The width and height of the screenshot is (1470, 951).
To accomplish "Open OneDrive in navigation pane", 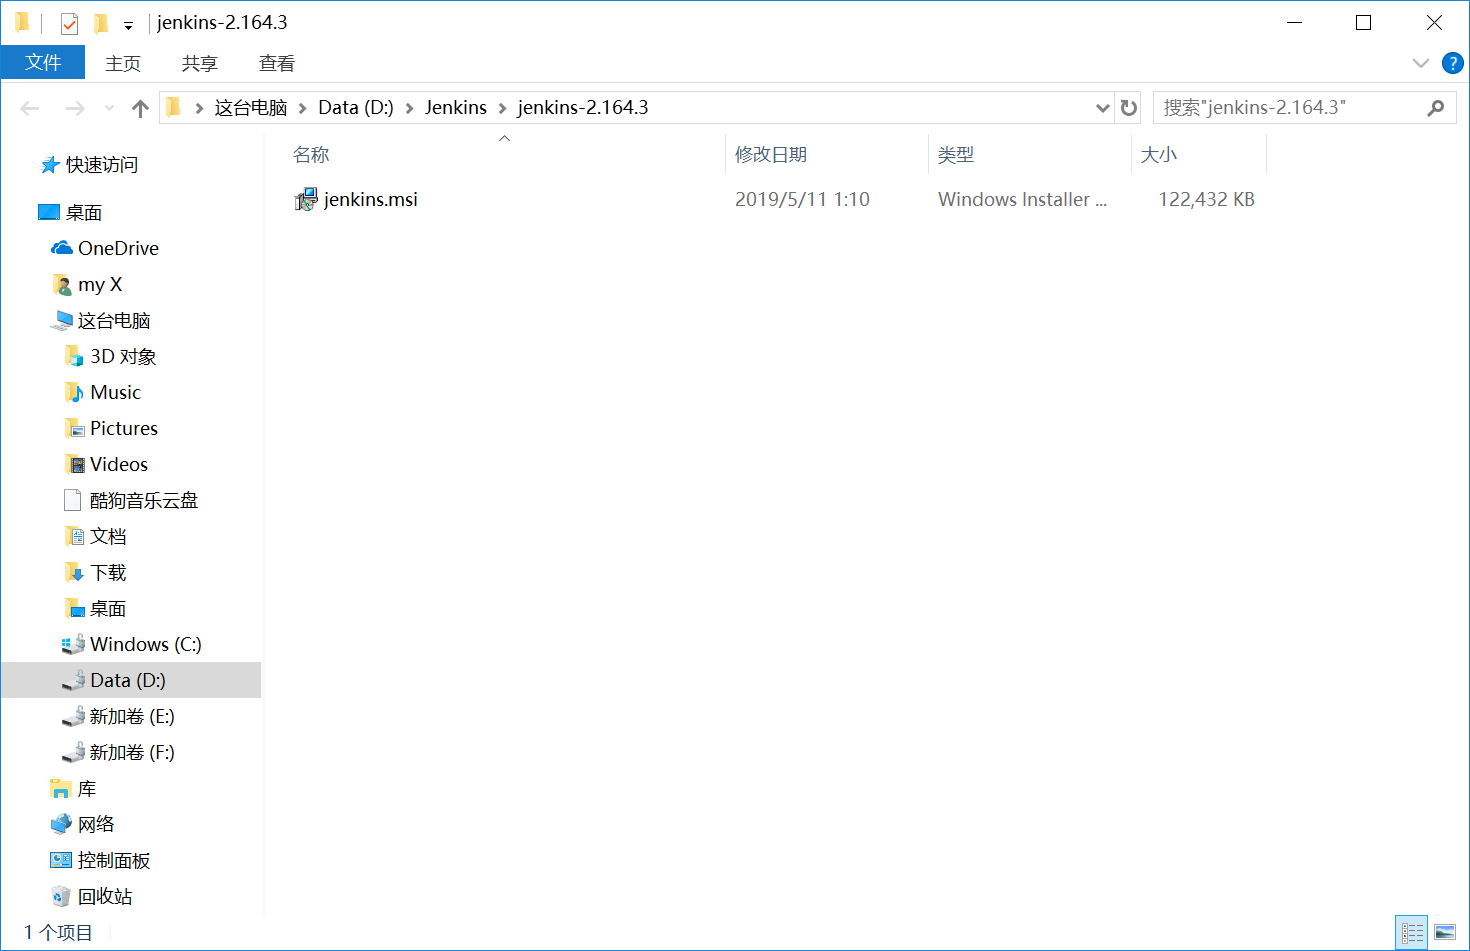I will [118, 248].
